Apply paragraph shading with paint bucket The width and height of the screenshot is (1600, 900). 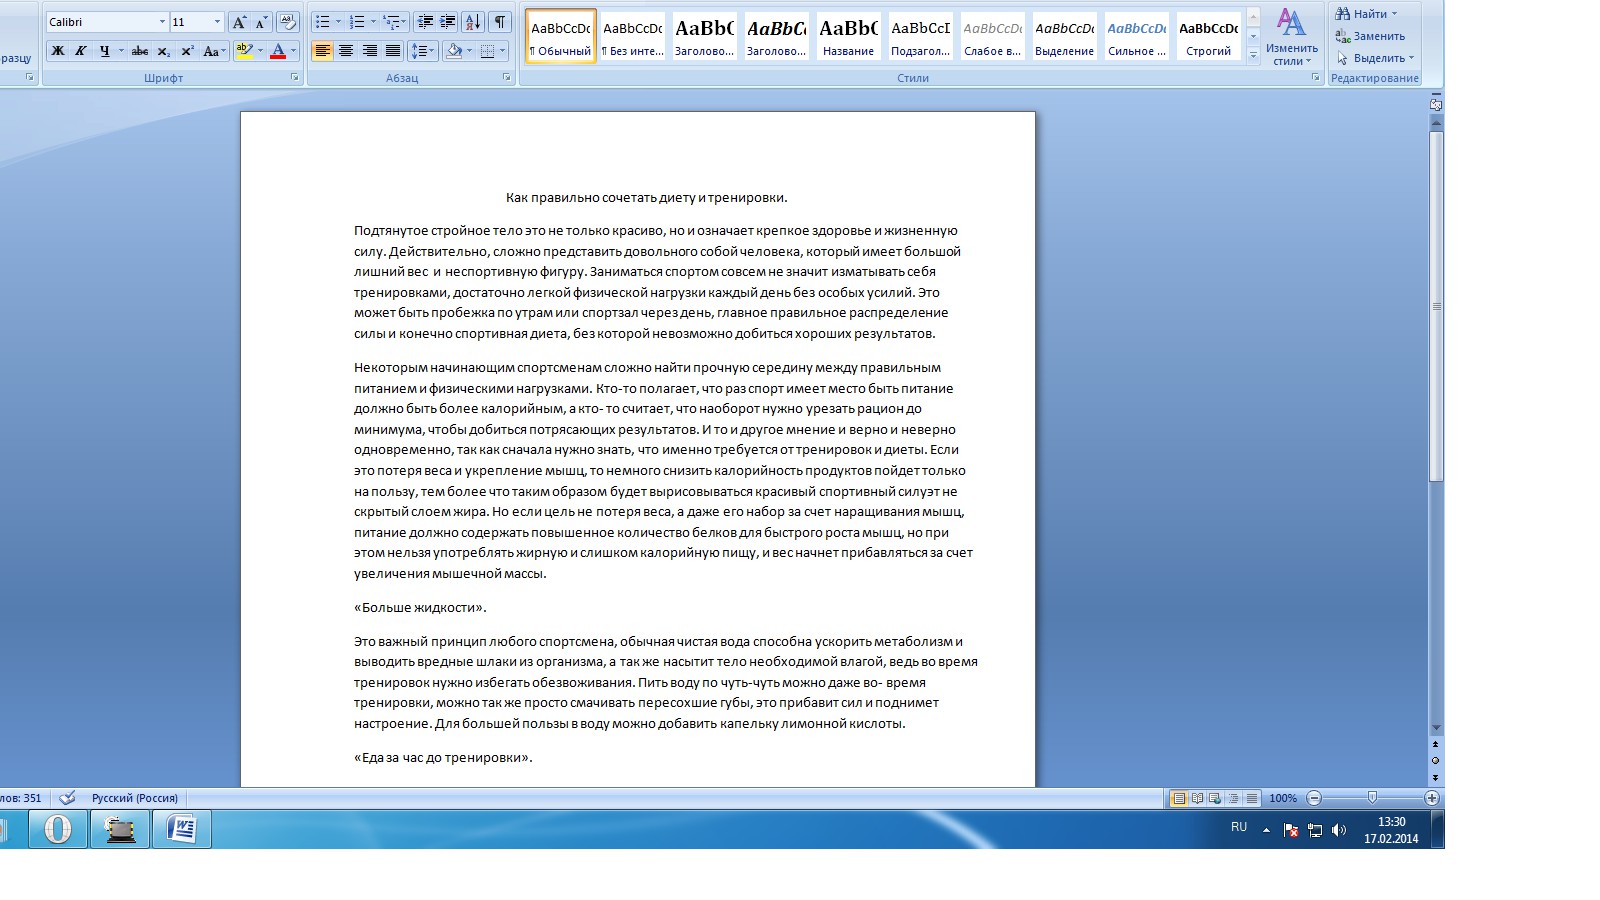pos(454,51)
